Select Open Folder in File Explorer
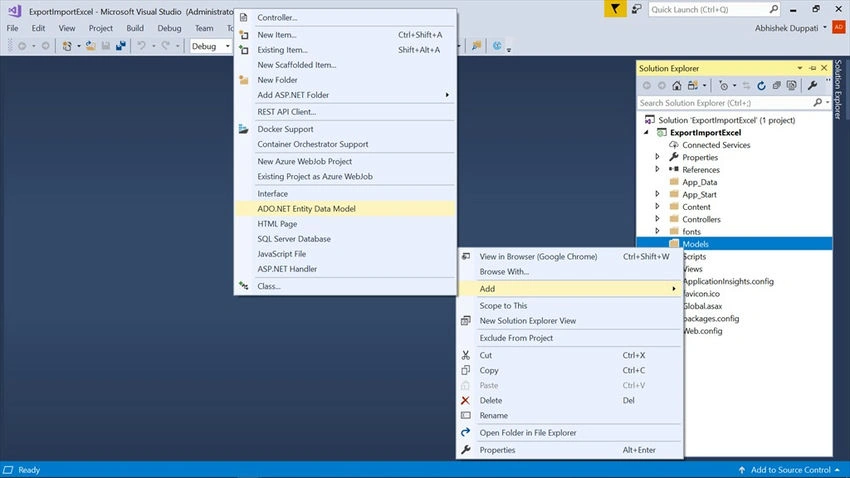This screenshot has width=850, height=478. point(569,433)
